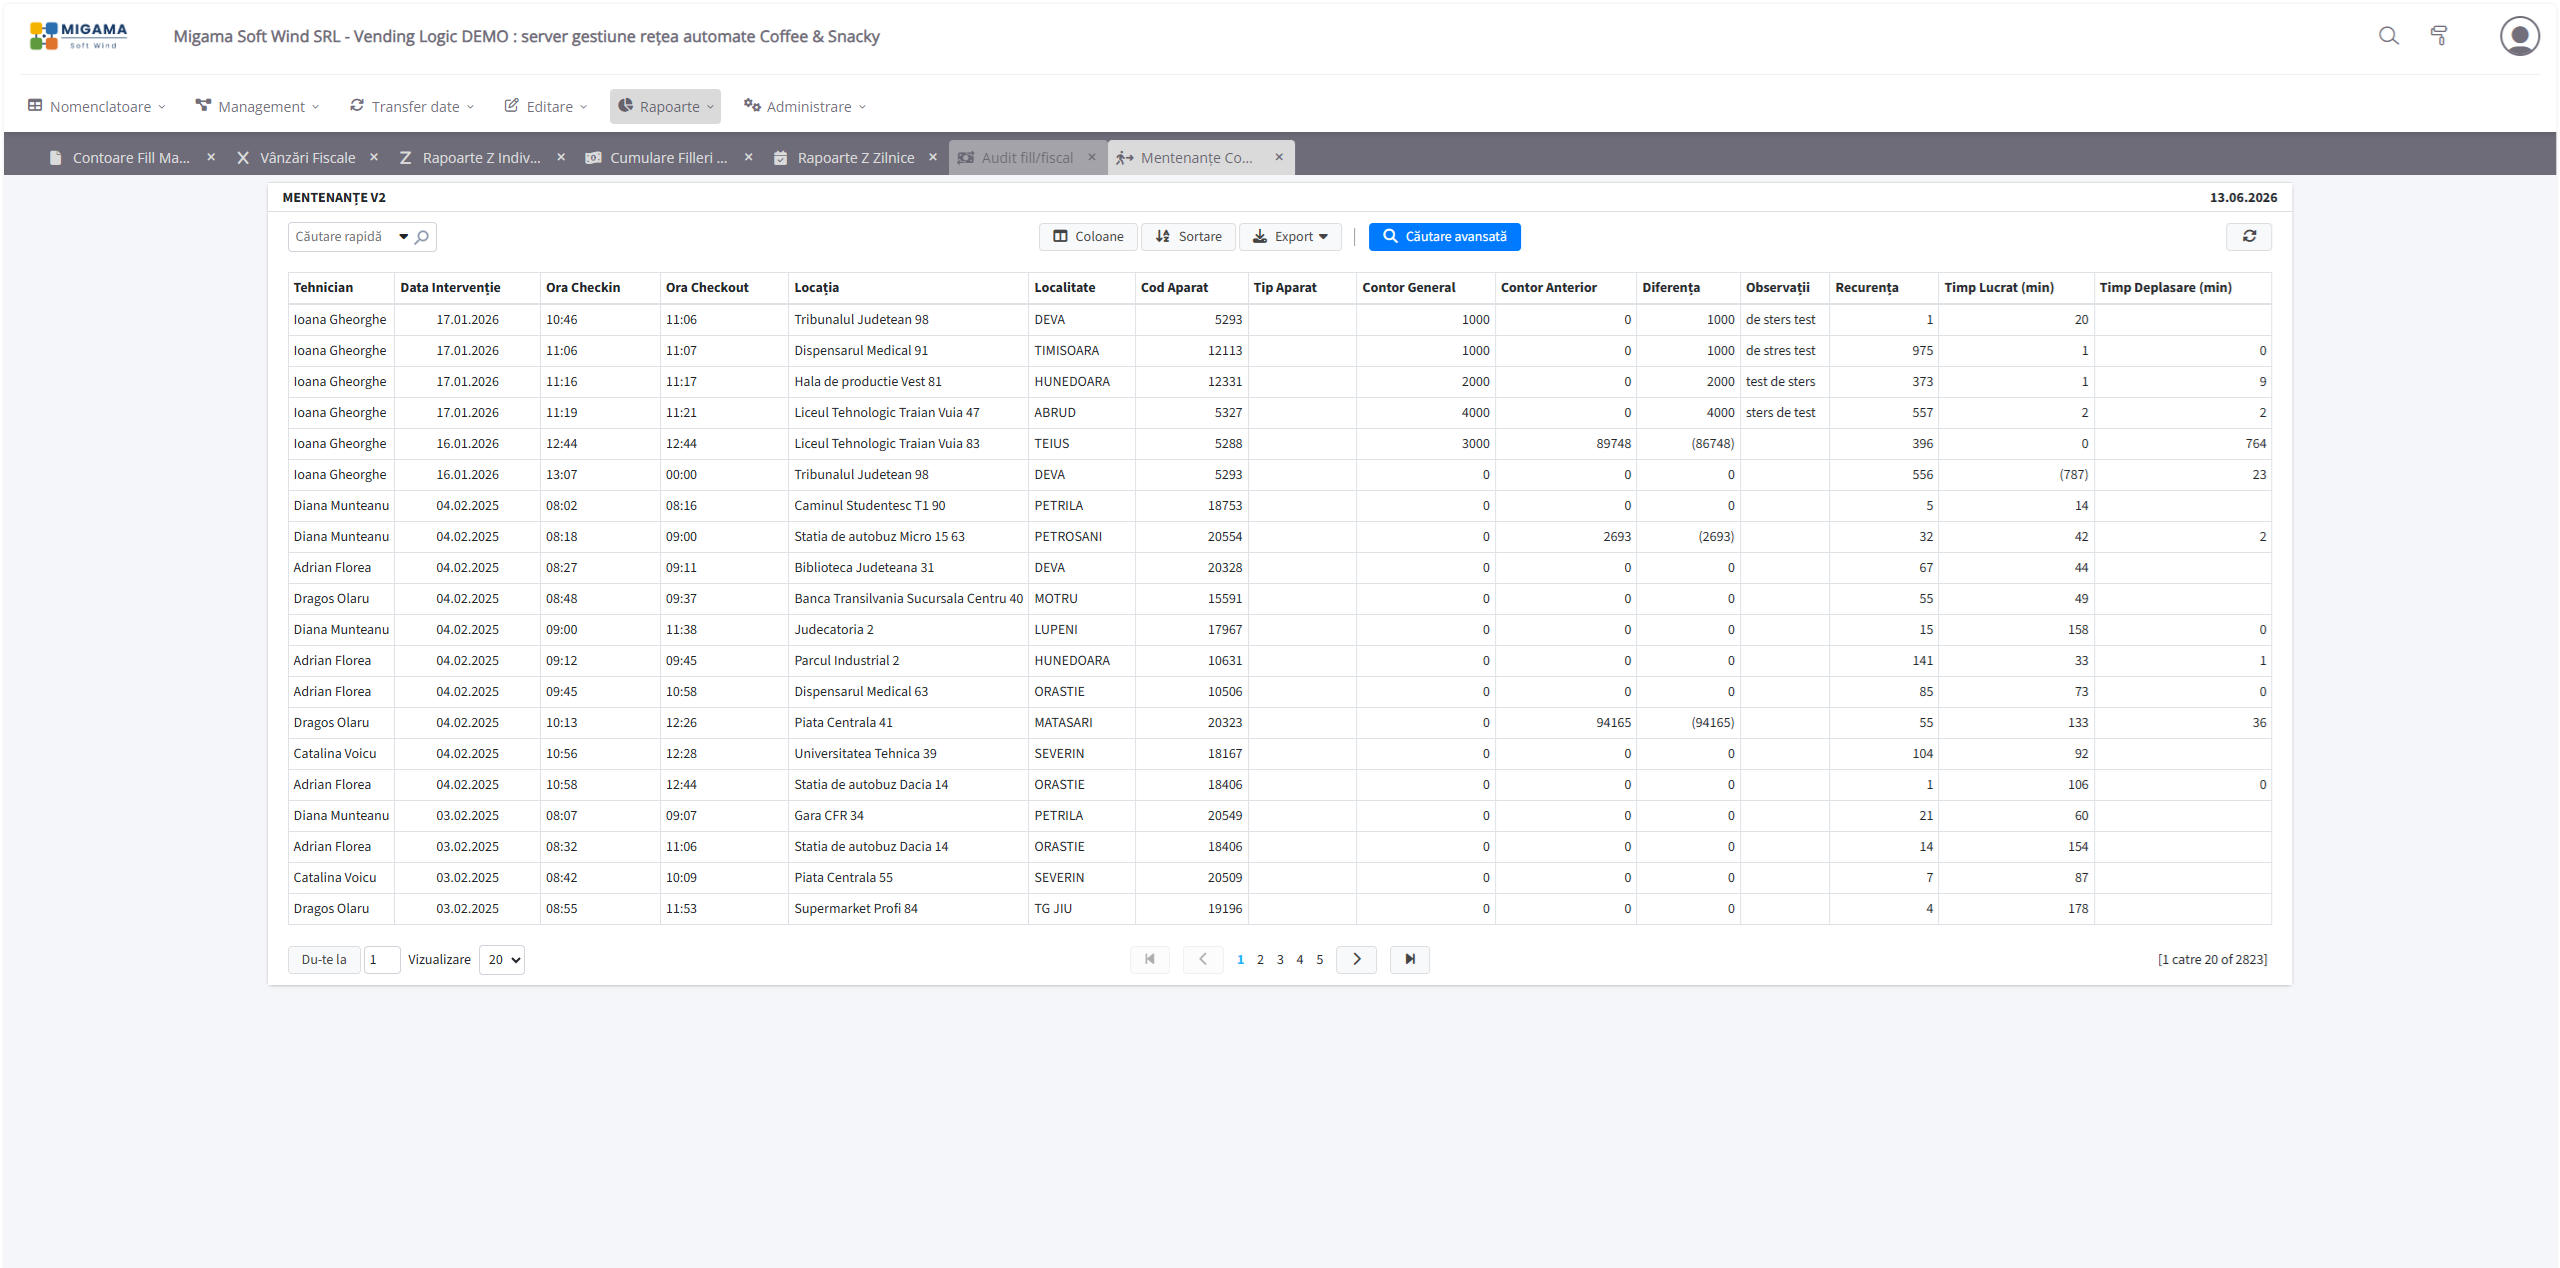Open the Export dropdown
This screenshot has width=2560, height=1268.
[1290, 237]
